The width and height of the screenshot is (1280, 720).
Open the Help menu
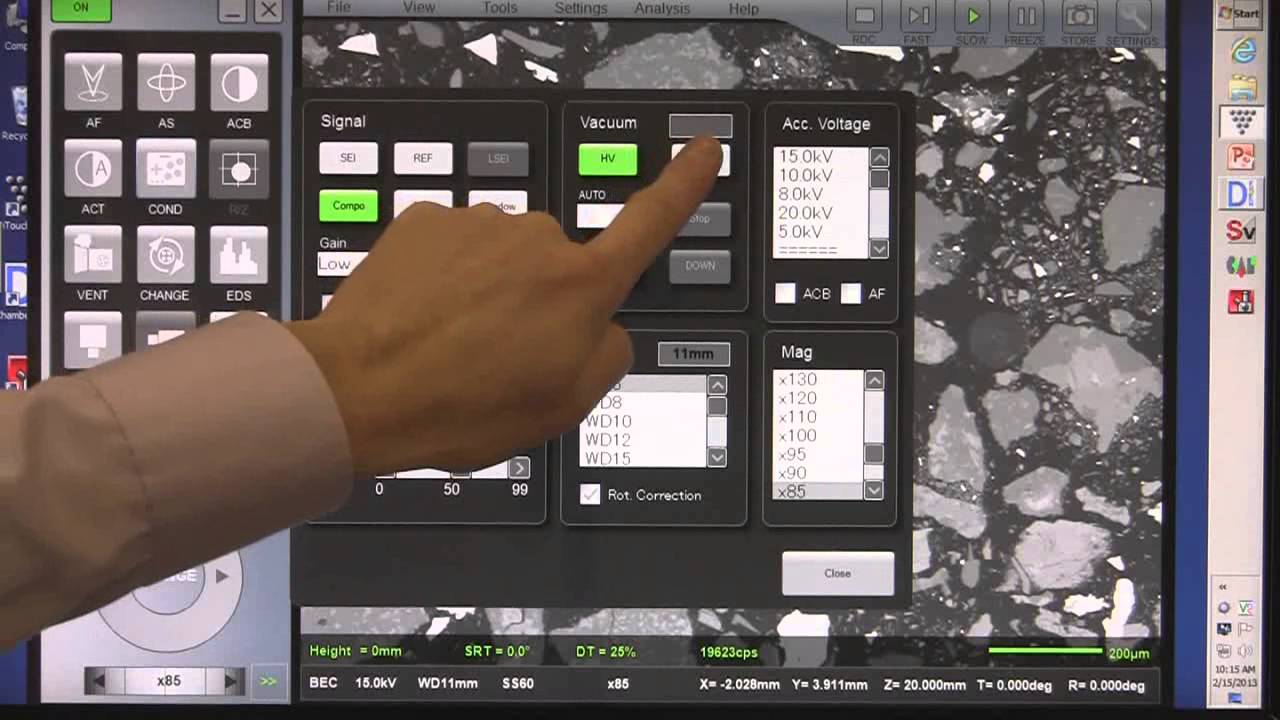tap(744, 8)
